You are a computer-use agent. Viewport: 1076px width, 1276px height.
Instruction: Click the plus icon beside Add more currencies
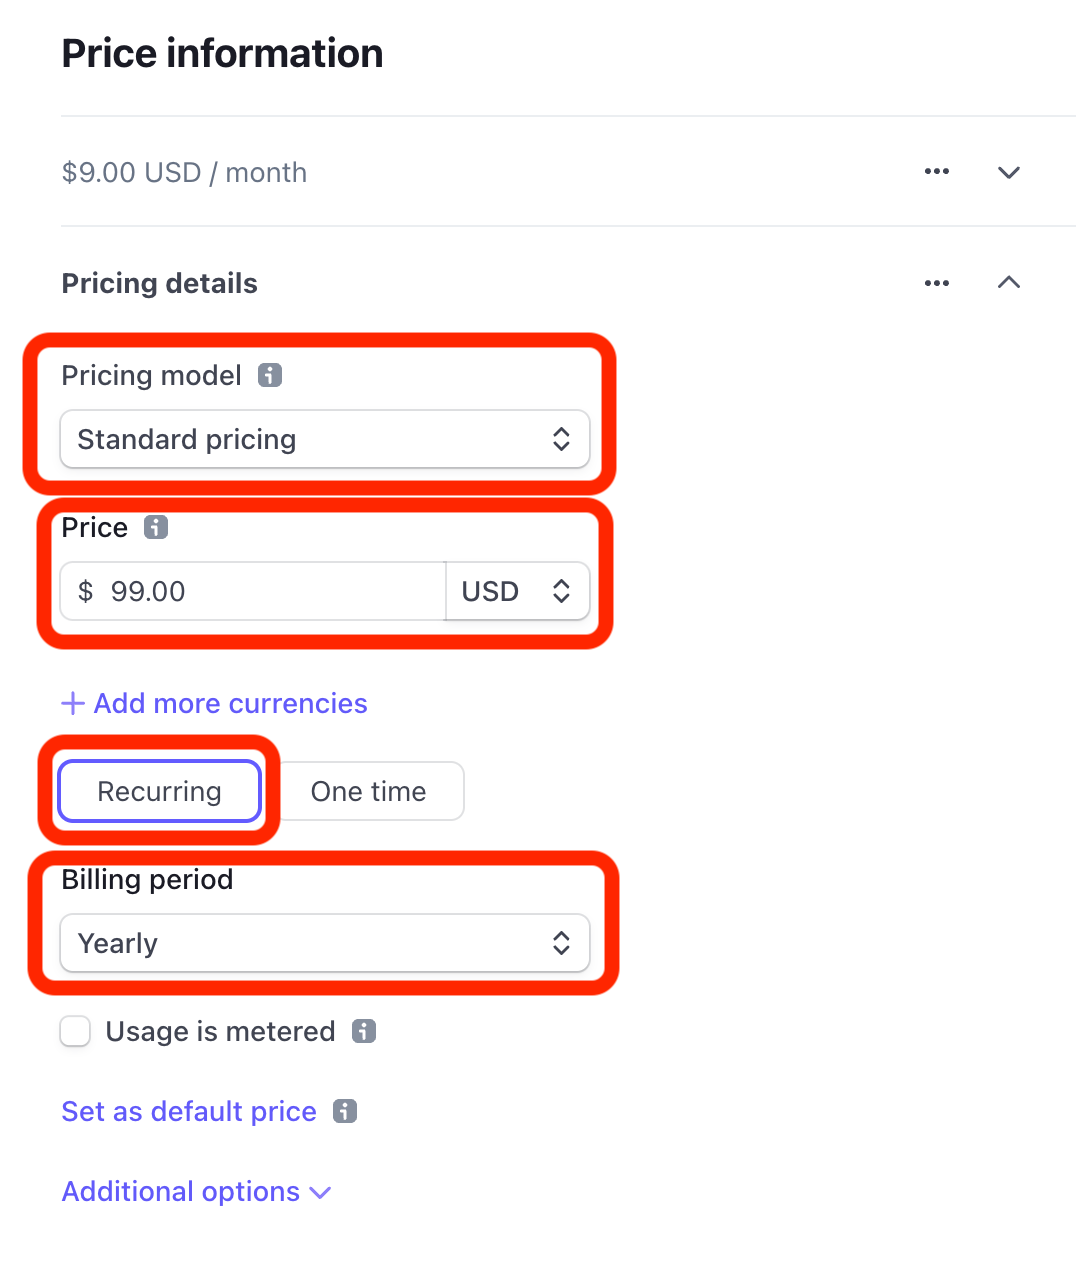pos(72,703)
